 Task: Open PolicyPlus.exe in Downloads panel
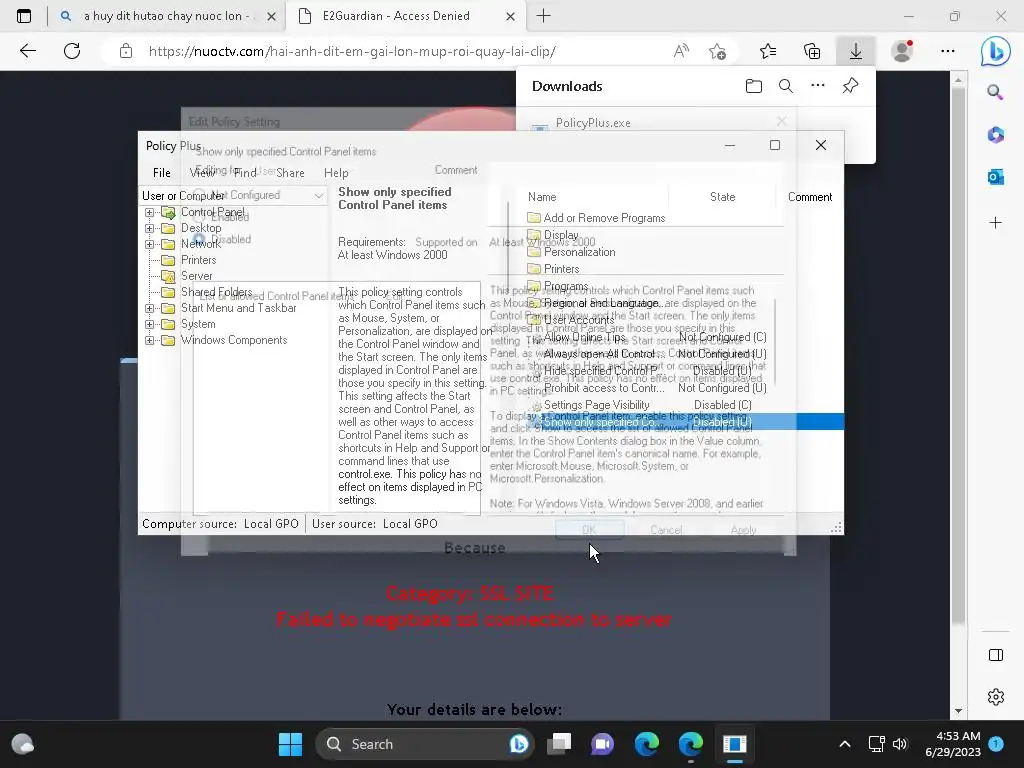593,123
